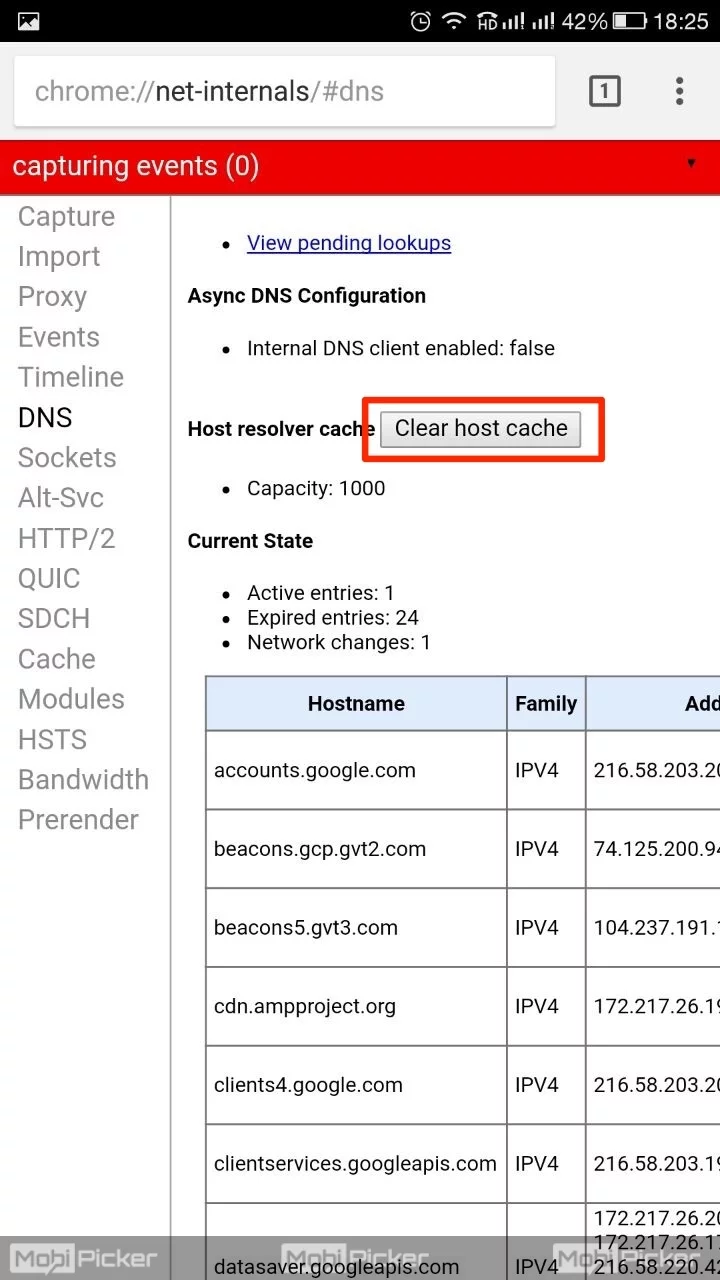Select the HTTP/2 sidebar item
The image size is (720, 1280).
[66, 538]
